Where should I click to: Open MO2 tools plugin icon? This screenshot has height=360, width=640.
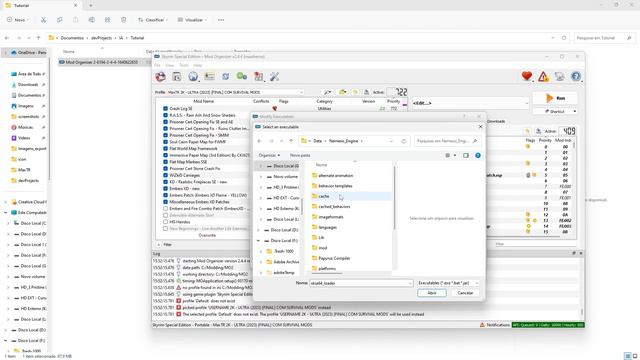point(258,76)
